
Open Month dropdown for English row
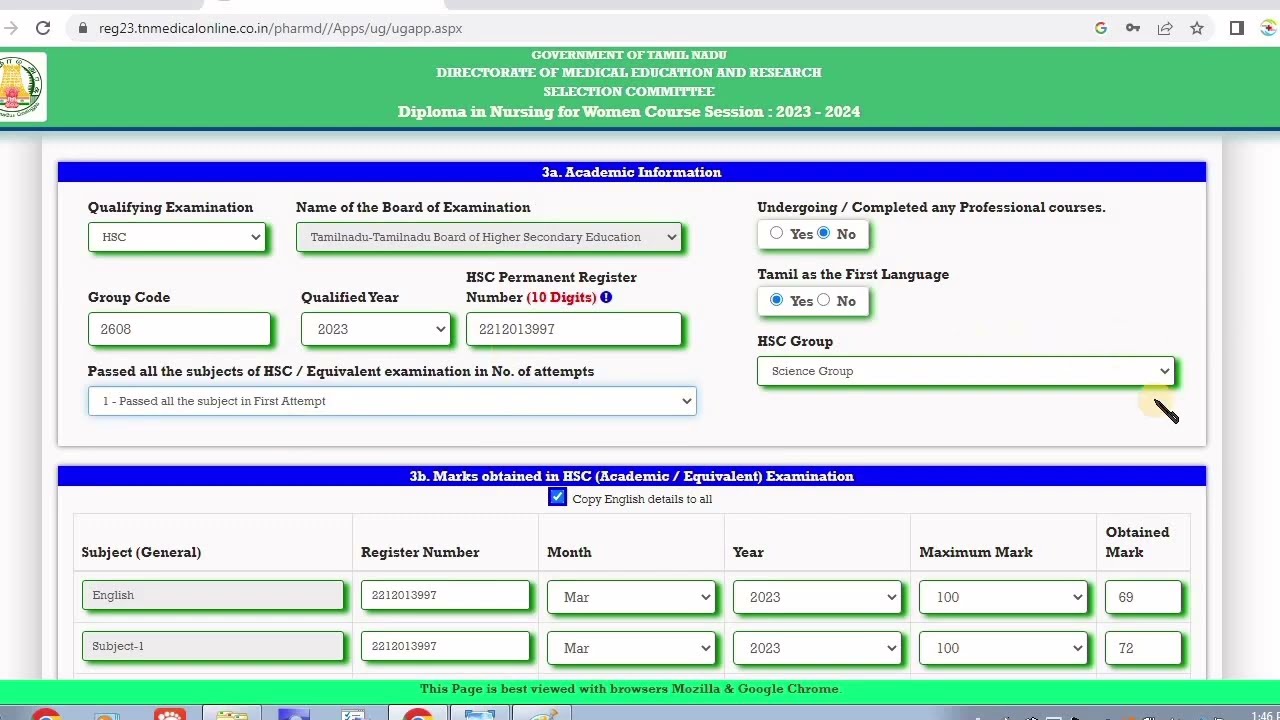click(x=631, y=597)
